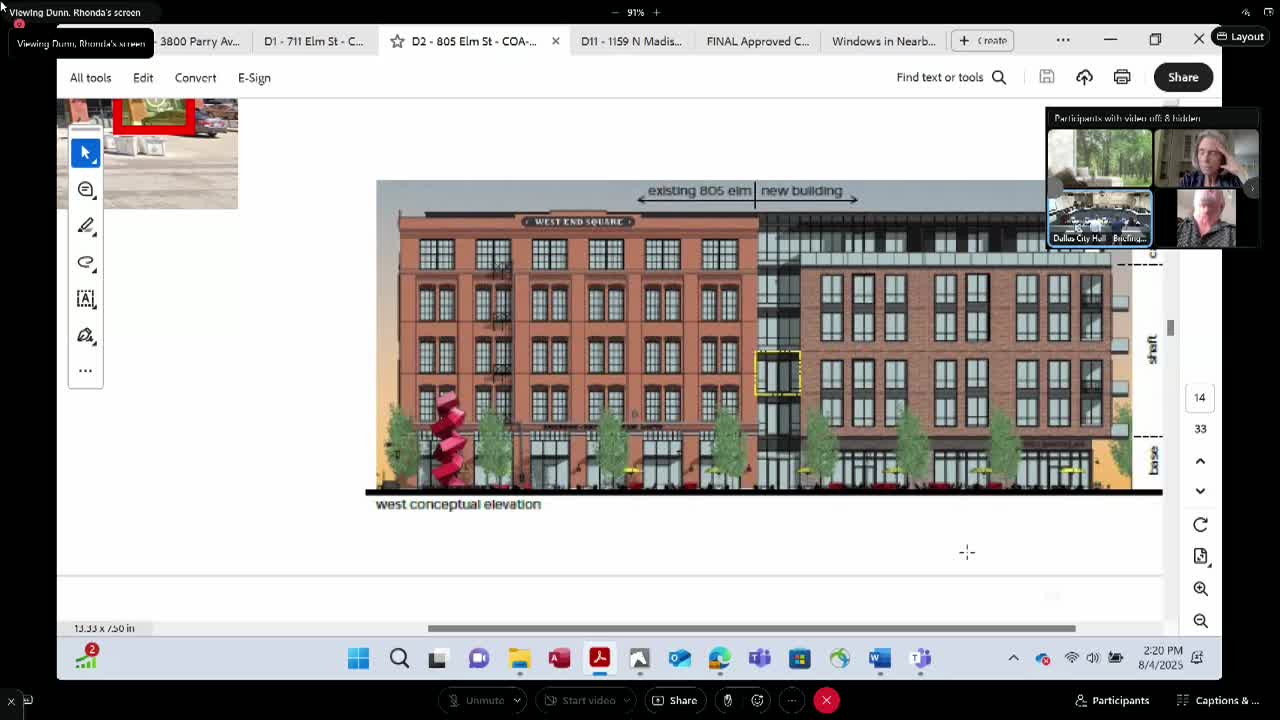1280x720 pixels.
Task: Click the Find text or tools field
Action: pos(950,77)
